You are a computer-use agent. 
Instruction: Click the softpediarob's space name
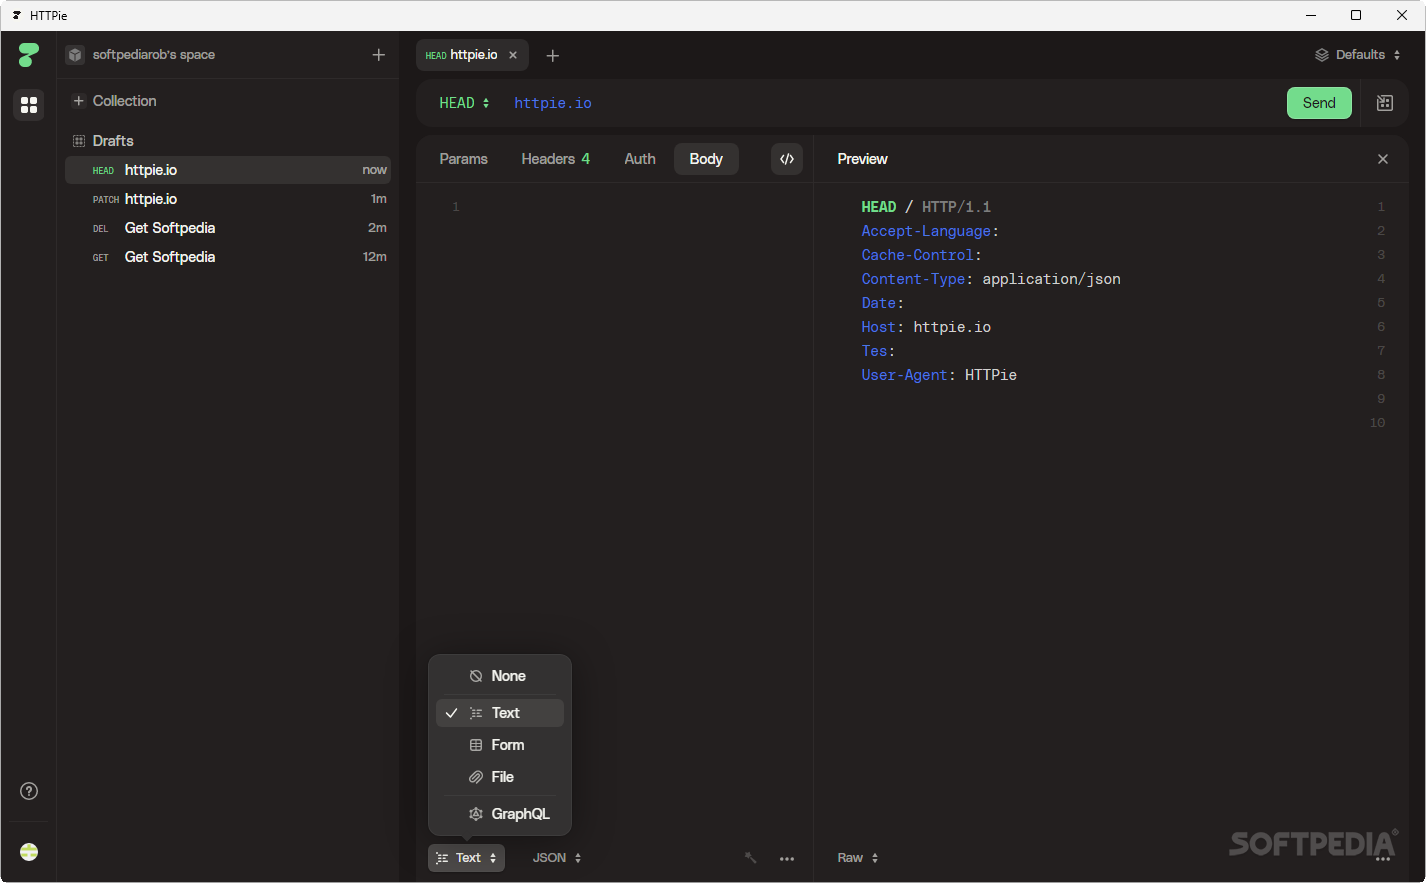click(154, 55)
